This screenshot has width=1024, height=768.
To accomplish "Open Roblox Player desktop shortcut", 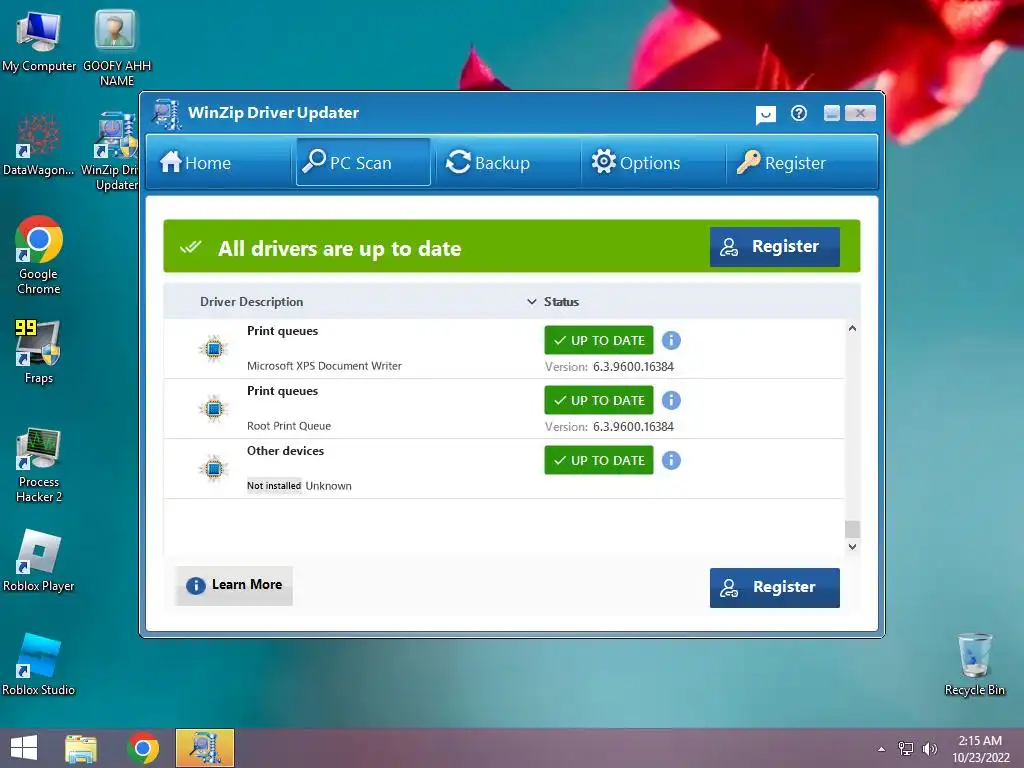I will point(39,560).
